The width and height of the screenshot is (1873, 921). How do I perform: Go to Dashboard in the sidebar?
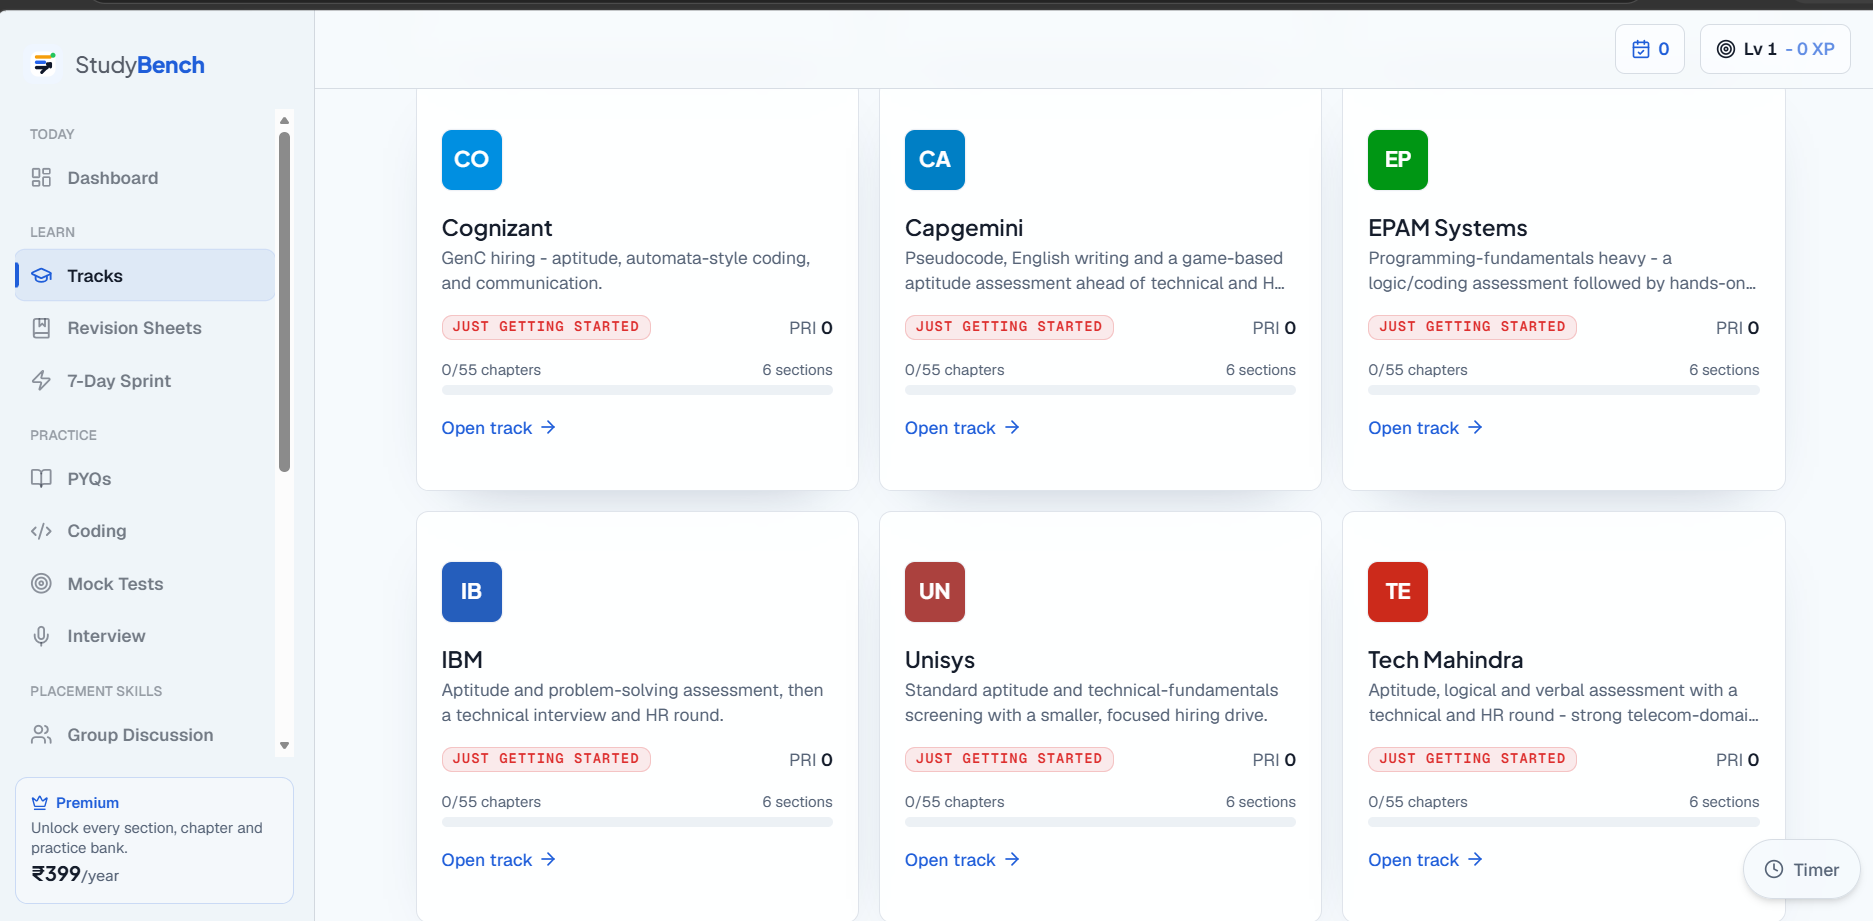coord(145,178)
